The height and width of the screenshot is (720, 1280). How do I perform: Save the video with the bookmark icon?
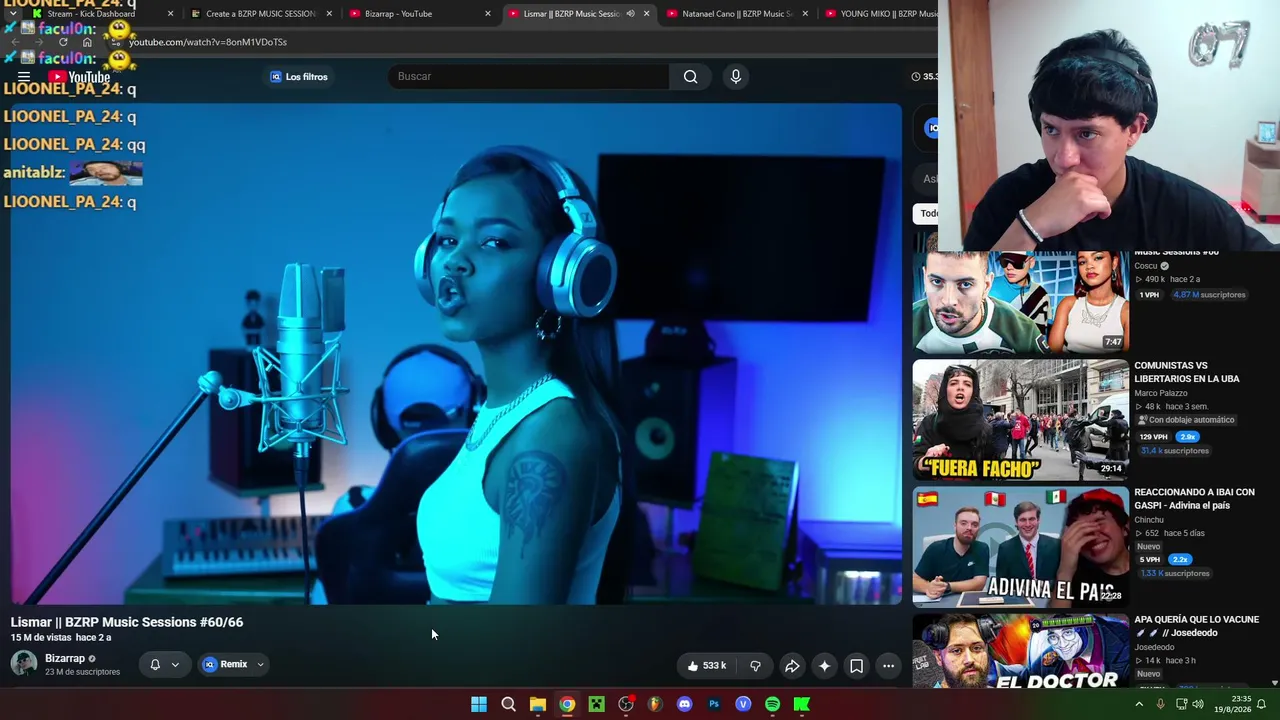[x=856, y=666]
